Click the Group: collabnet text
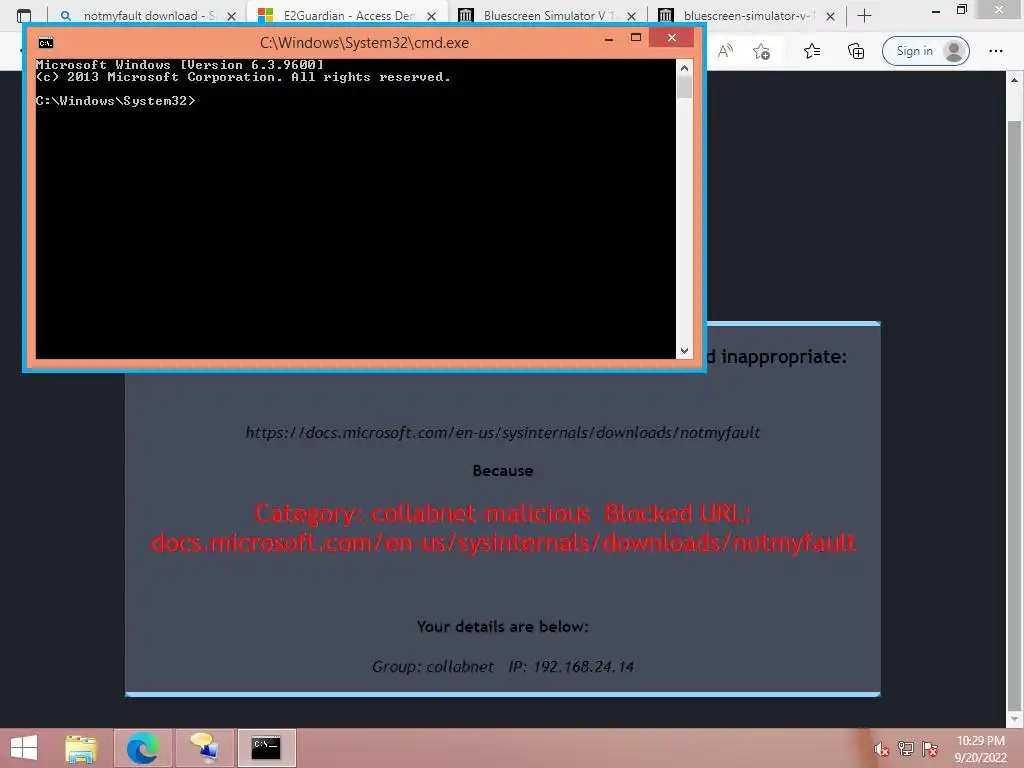1024x768 pixels. click(433, 667)
